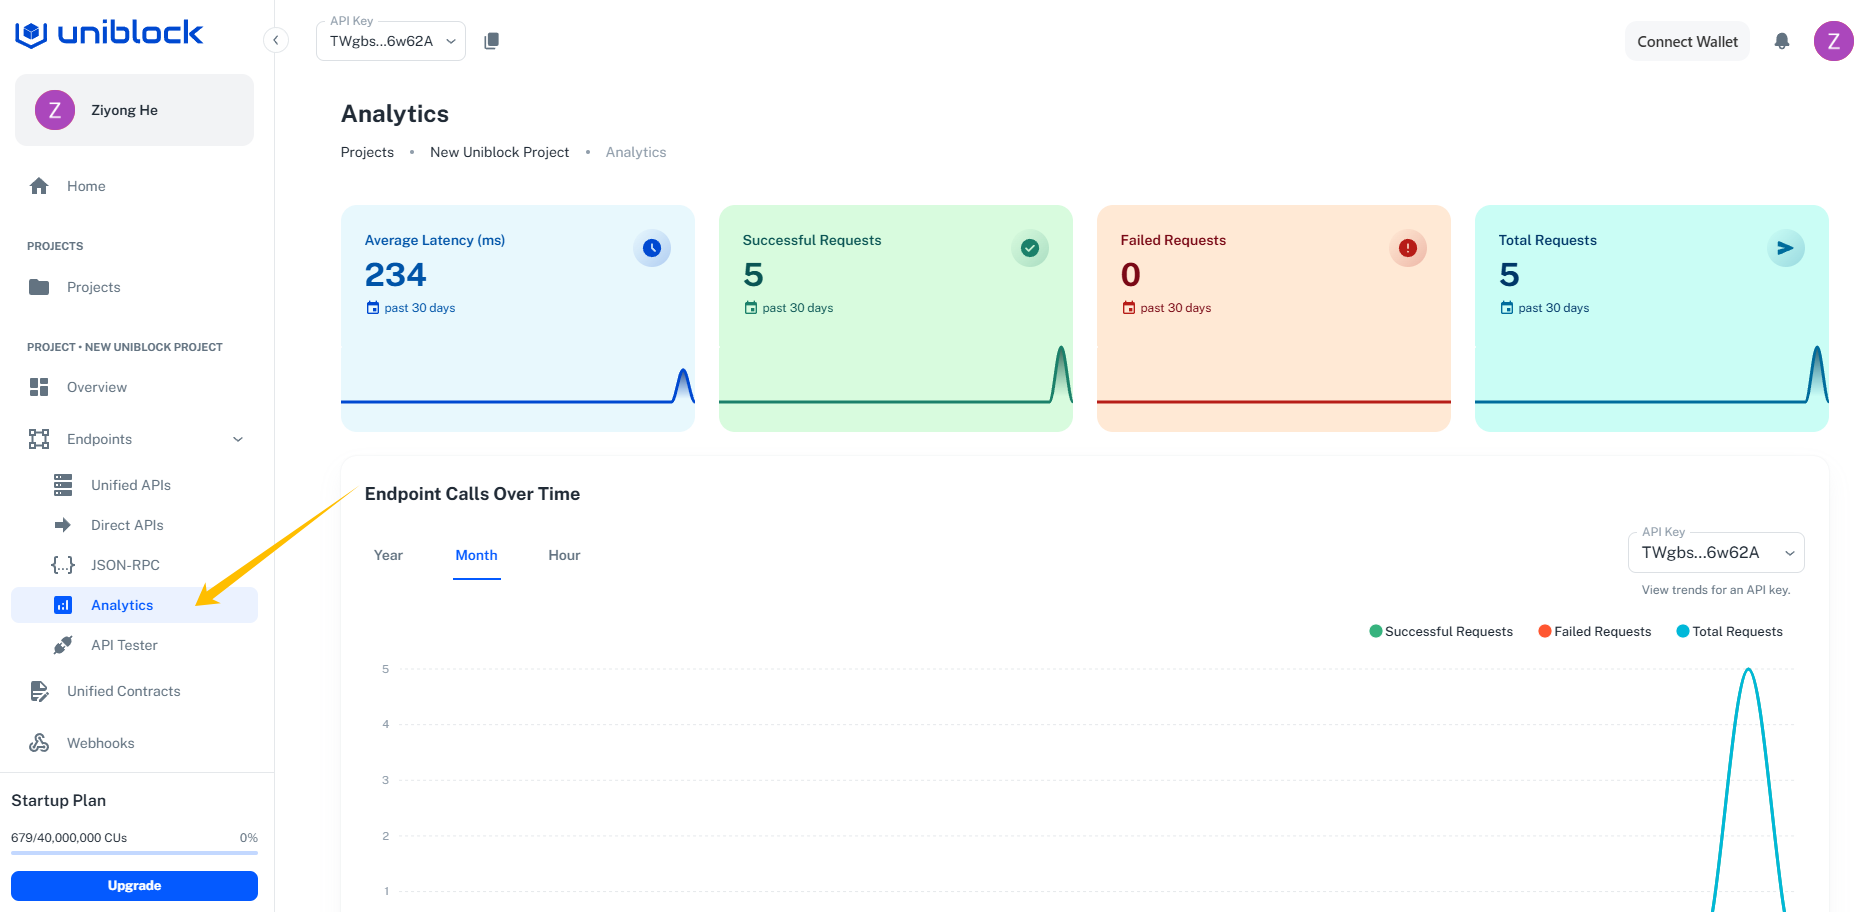Open Unified Contracts in the sidebar
This screenshot has height=912, width=1871.
click(134, 691)
